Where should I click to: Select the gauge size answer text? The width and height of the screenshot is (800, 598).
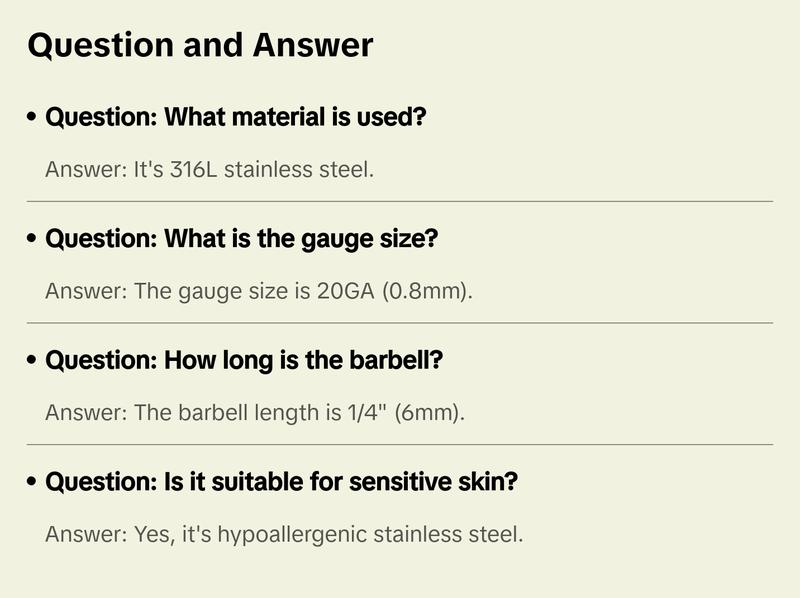pyautogui.click(x=258, y=291)
